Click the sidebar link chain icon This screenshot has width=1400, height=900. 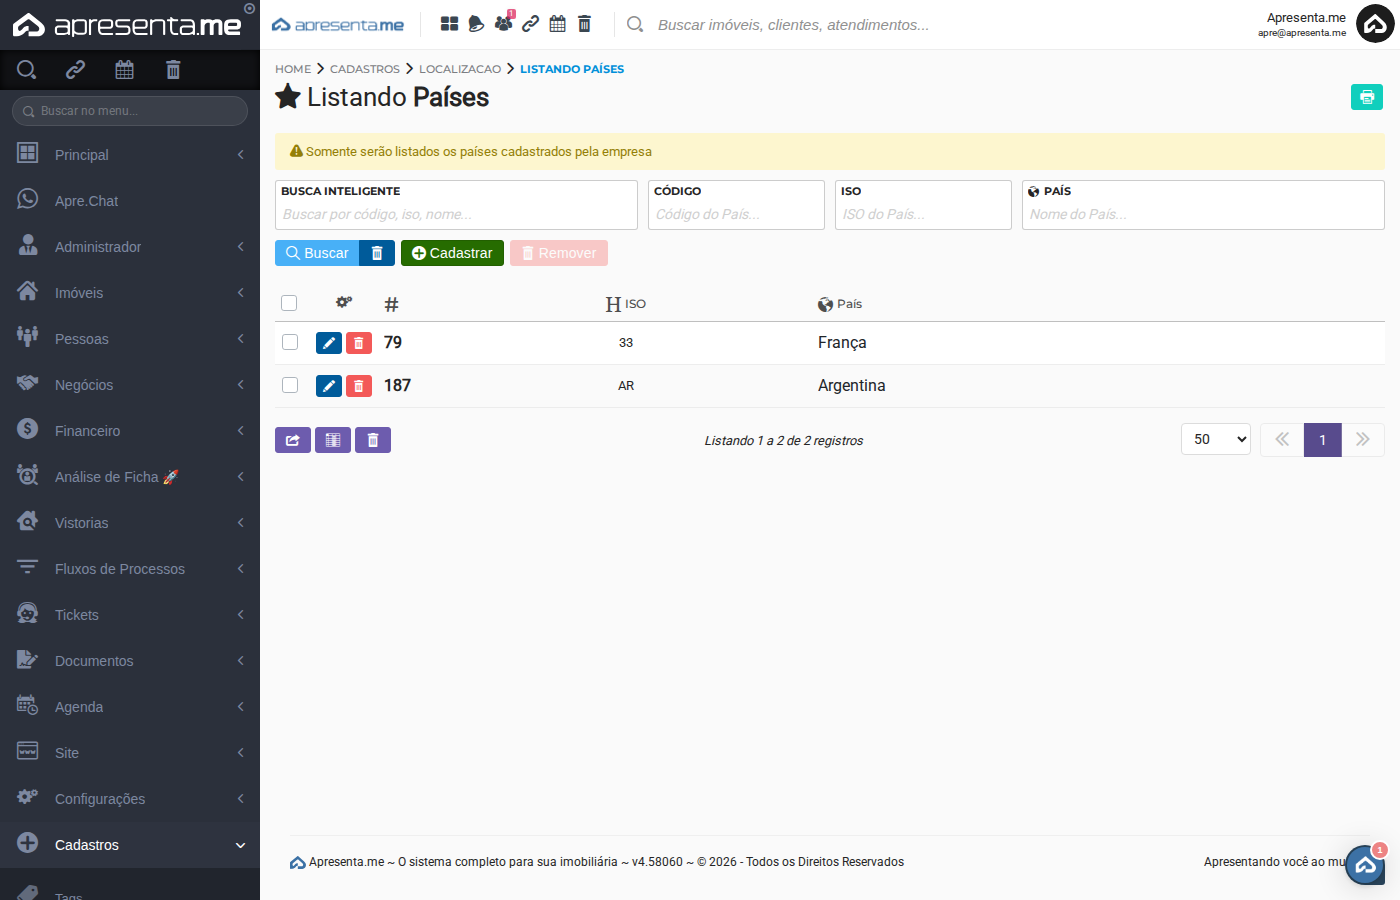[75, 70]
